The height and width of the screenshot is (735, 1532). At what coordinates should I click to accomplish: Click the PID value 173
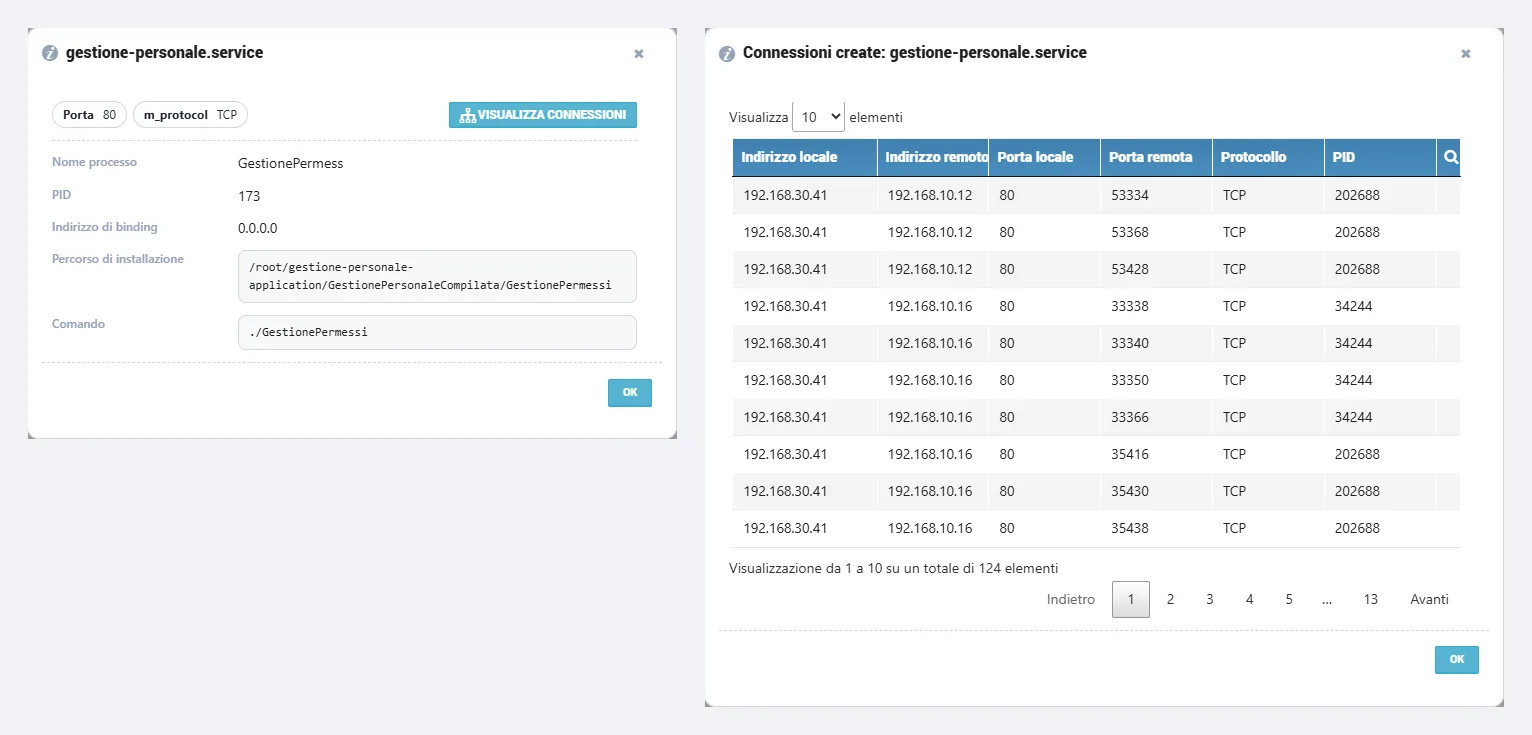pos(249,196)
